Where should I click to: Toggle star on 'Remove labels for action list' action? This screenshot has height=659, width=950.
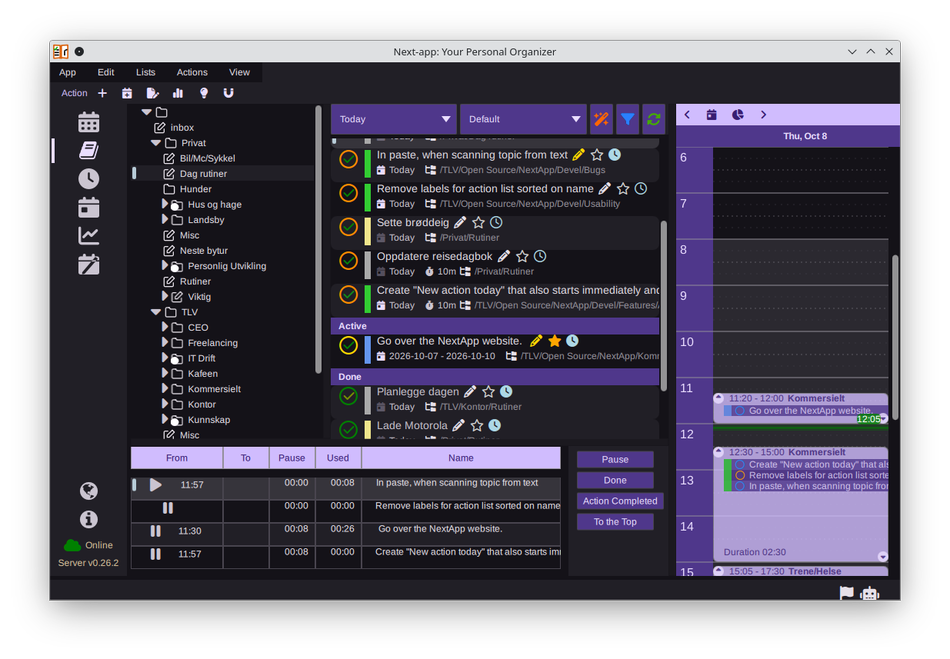[x=623, y=188]
